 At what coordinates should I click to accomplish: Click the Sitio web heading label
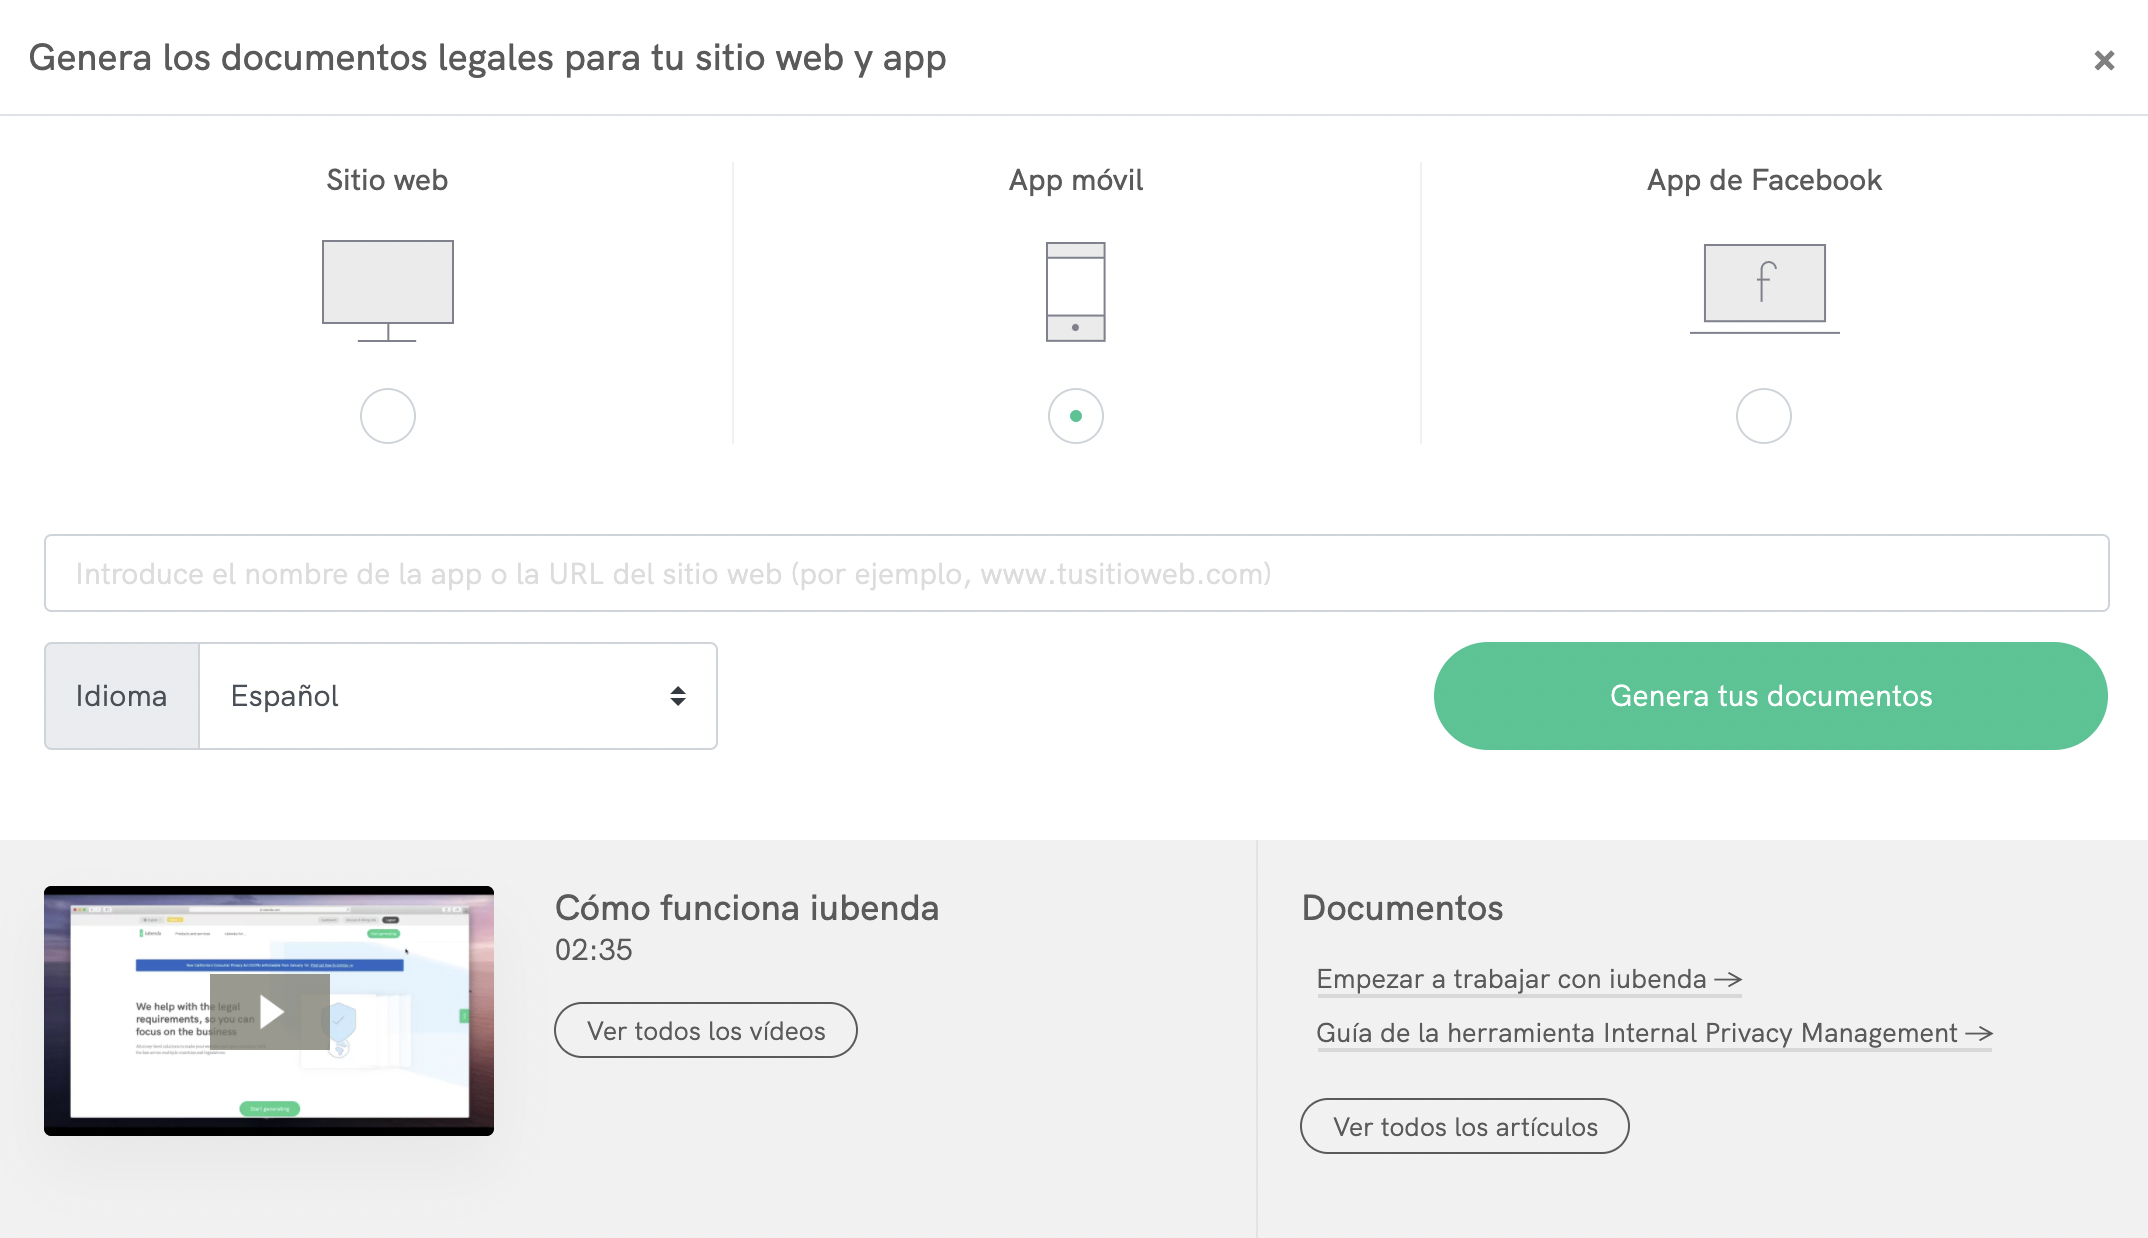tap(387, 180)
